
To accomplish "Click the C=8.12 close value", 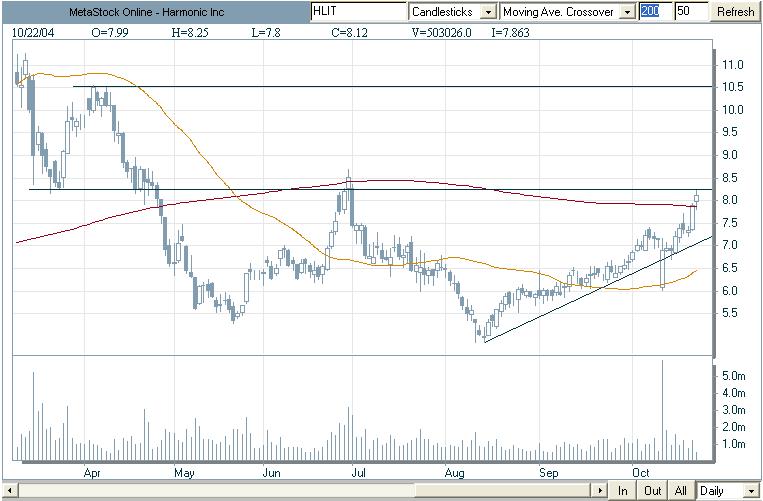I will pyautogui.click(x=349, y=33).
